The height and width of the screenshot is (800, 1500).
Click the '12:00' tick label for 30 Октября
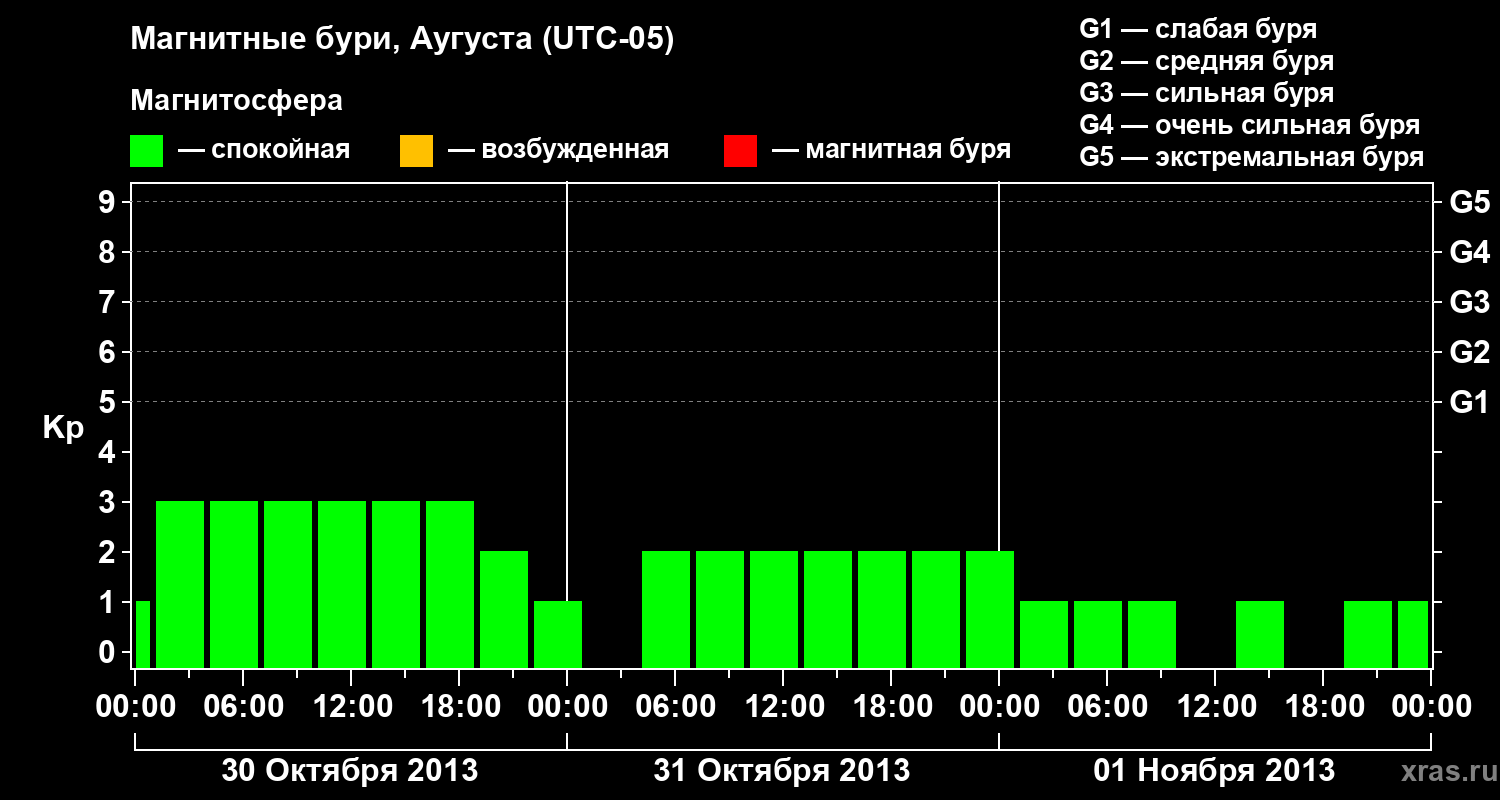click(x=351, y=706)
